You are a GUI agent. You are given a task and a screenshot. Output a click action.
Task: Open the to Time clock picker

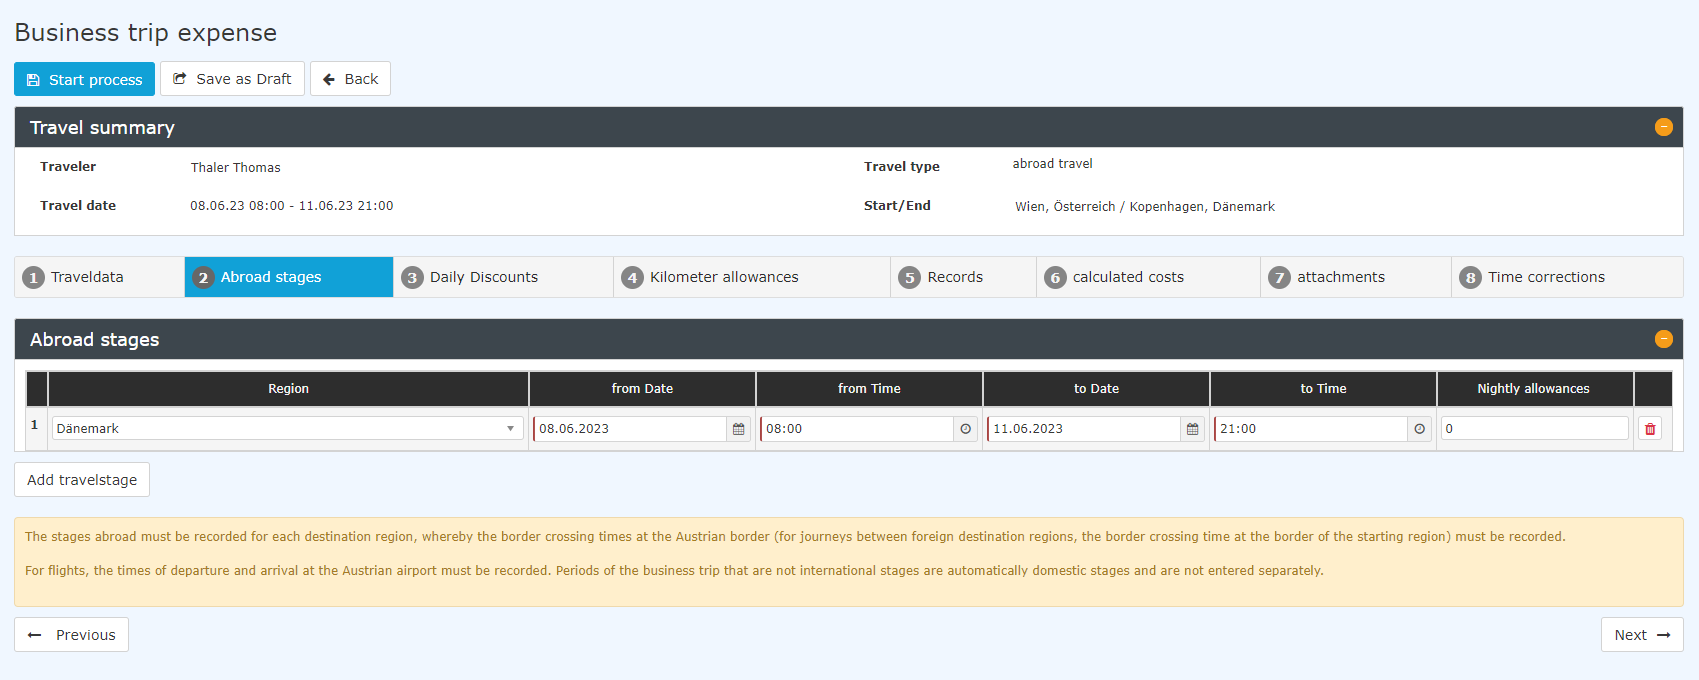pos(1420,429)
